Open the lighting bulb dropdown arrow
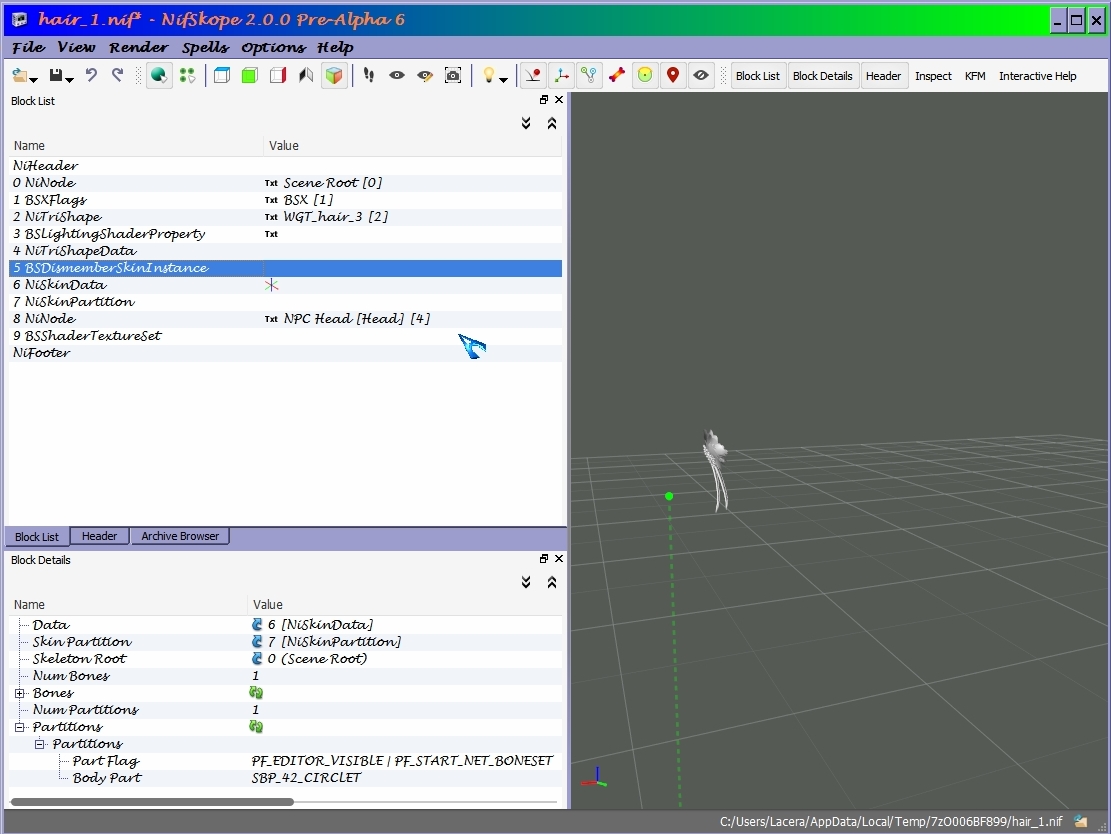 click(x=503, y=79)
